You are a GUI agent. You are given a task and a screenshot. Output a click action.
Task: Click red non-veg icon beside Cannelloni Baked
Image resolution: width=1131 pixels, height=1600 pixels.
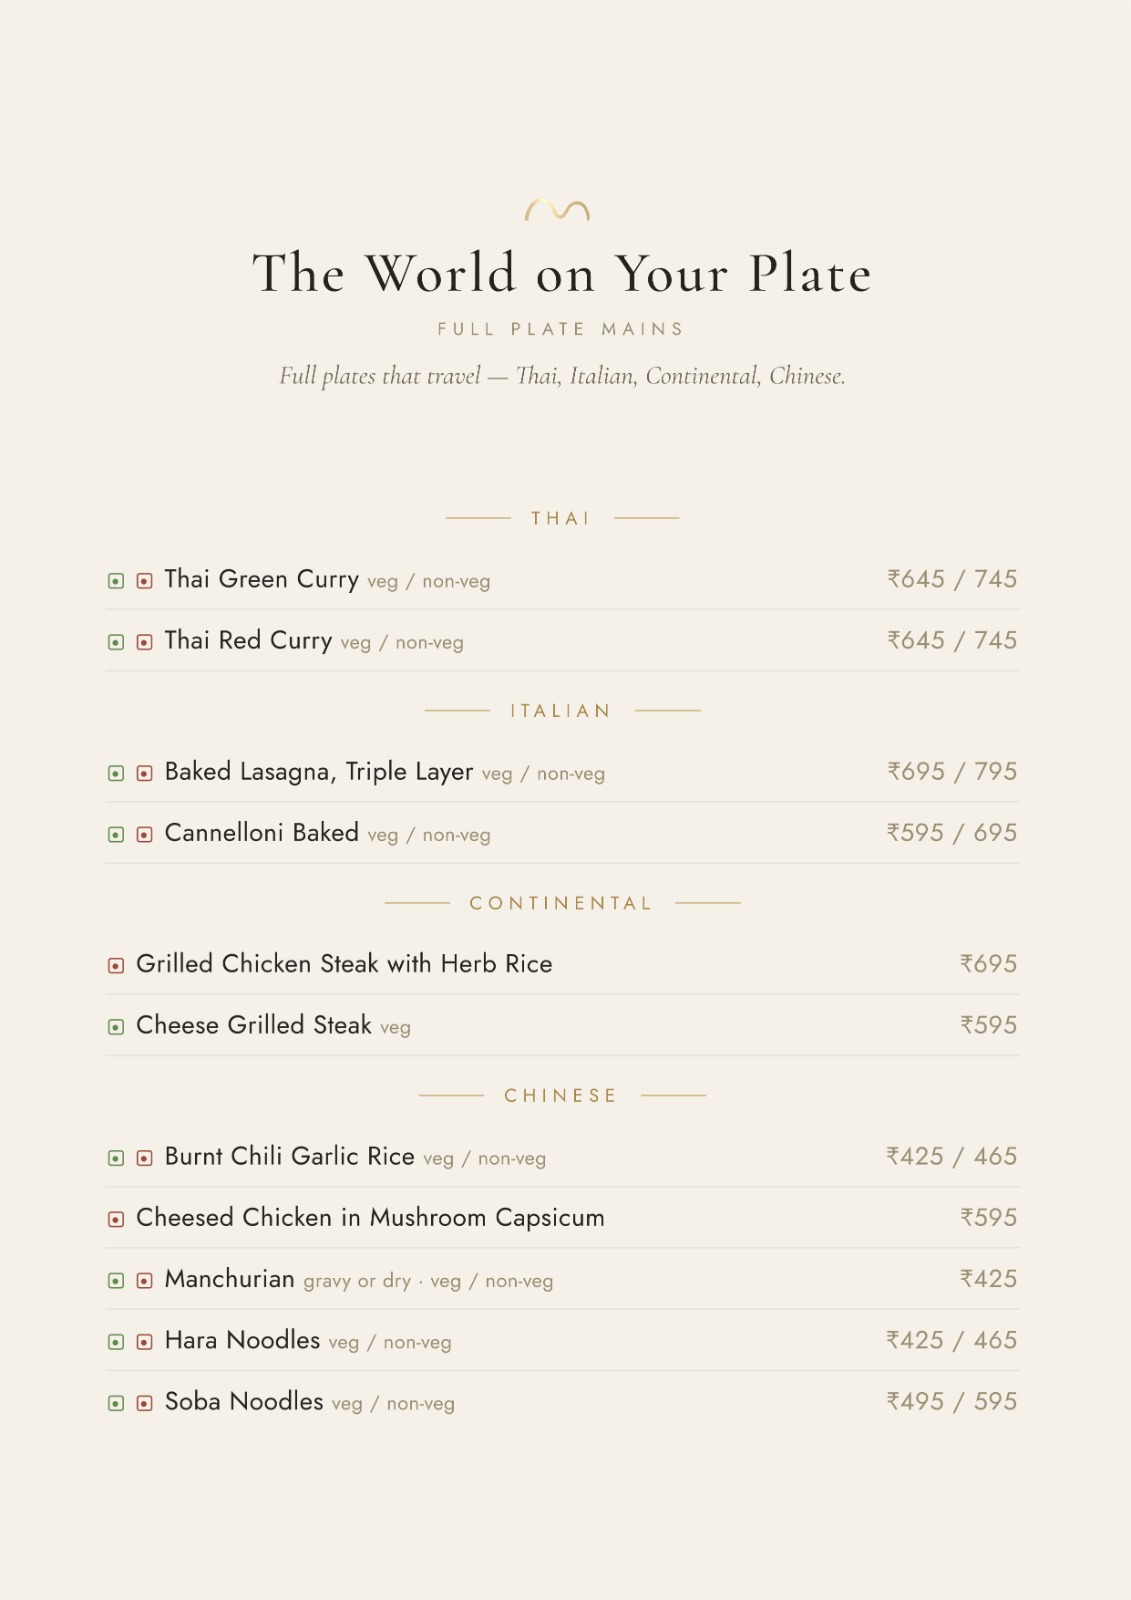click(x=144, y=834)
